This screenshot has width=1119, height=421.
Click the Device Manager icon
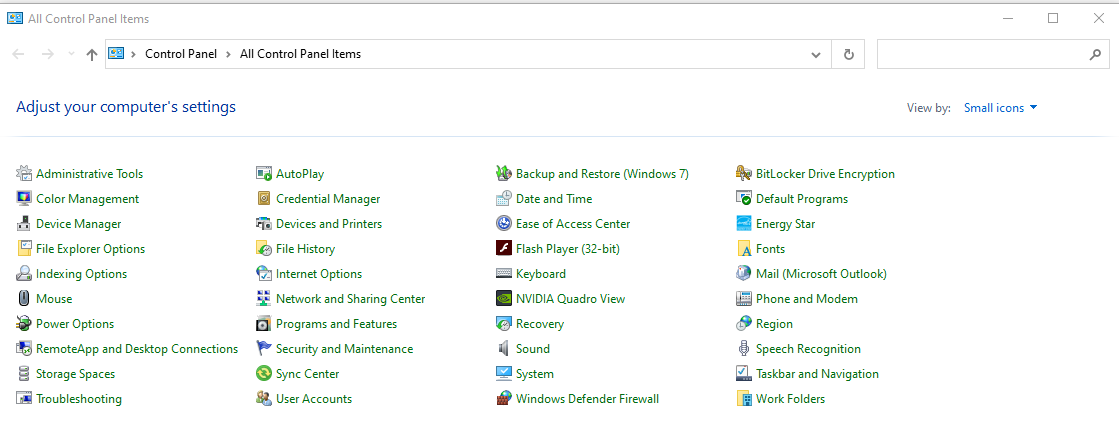(24, 223)
